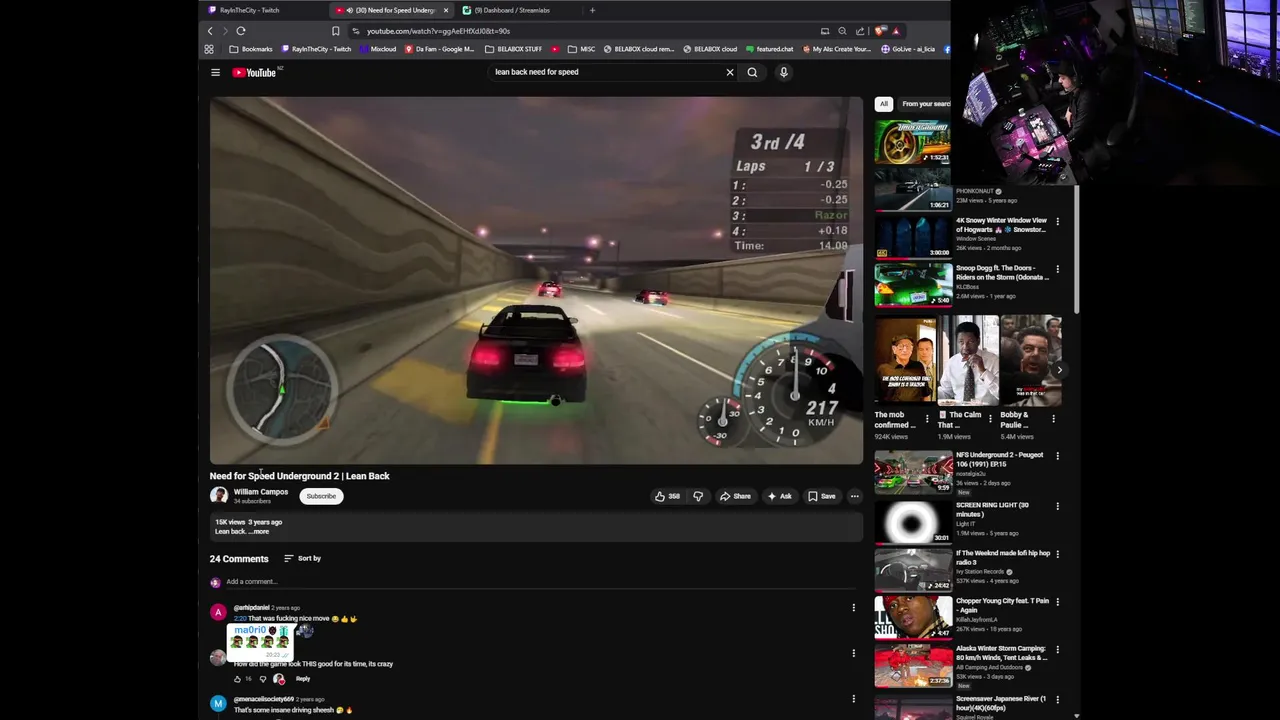Open the MISC bookmarks folder

point(582,49)
